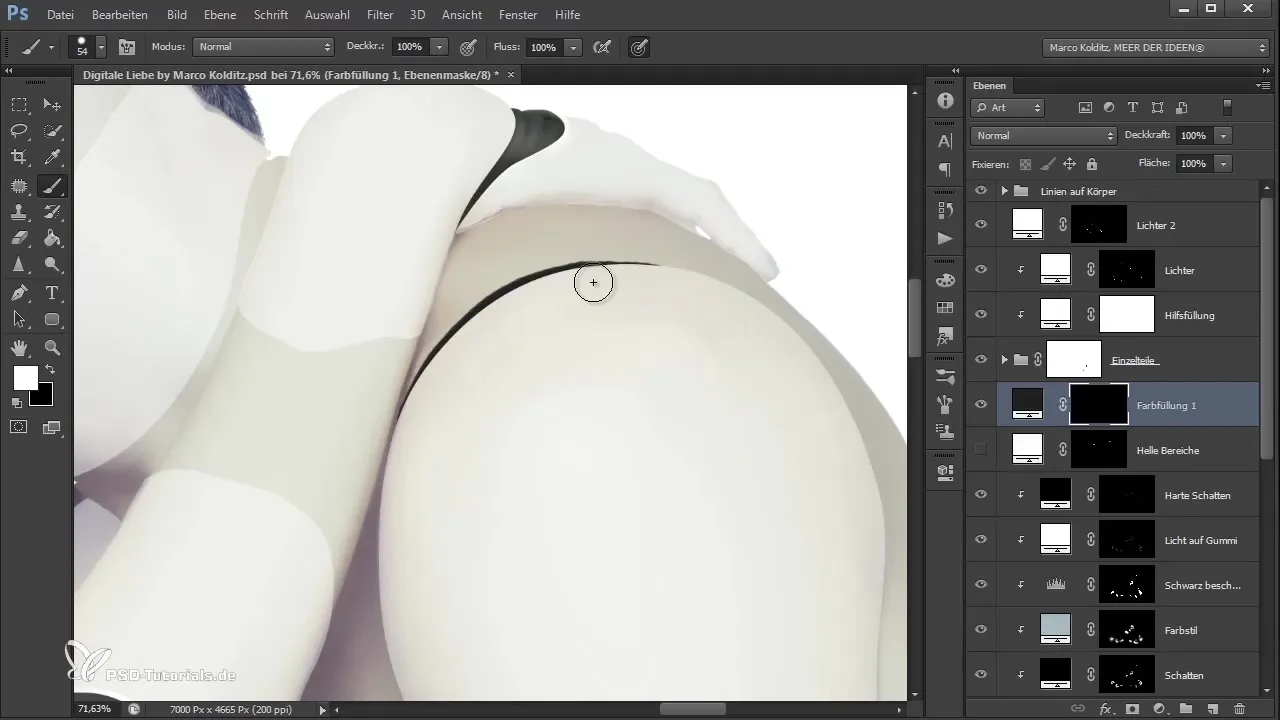Select the Eyedropper tool
This screenshot has height=720, width=1280.
pyautogui.click(x=53, y=157)
